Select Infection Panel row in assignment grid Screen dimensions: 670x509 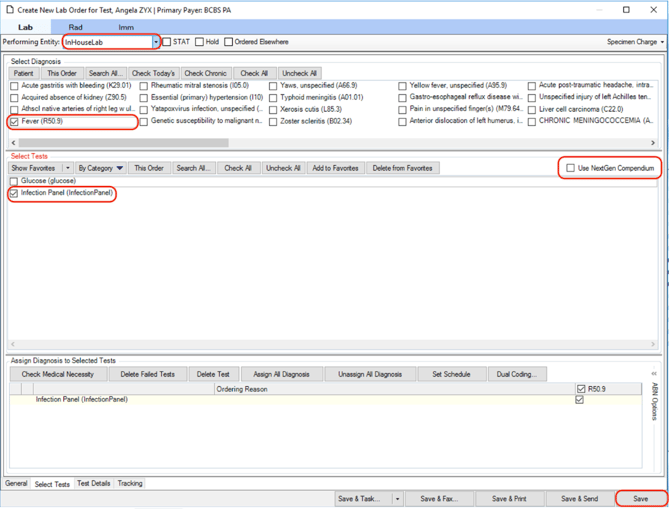coord(326,400)
